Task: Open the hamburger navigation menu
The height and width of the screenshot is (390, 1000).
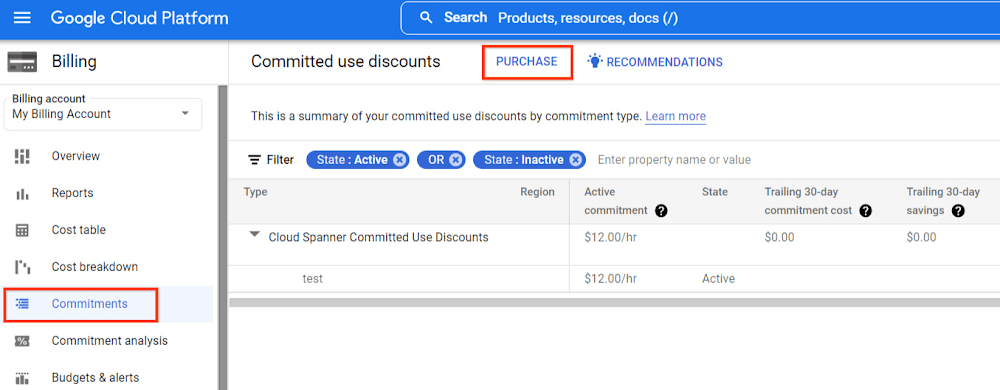Action: pos(22,18)
